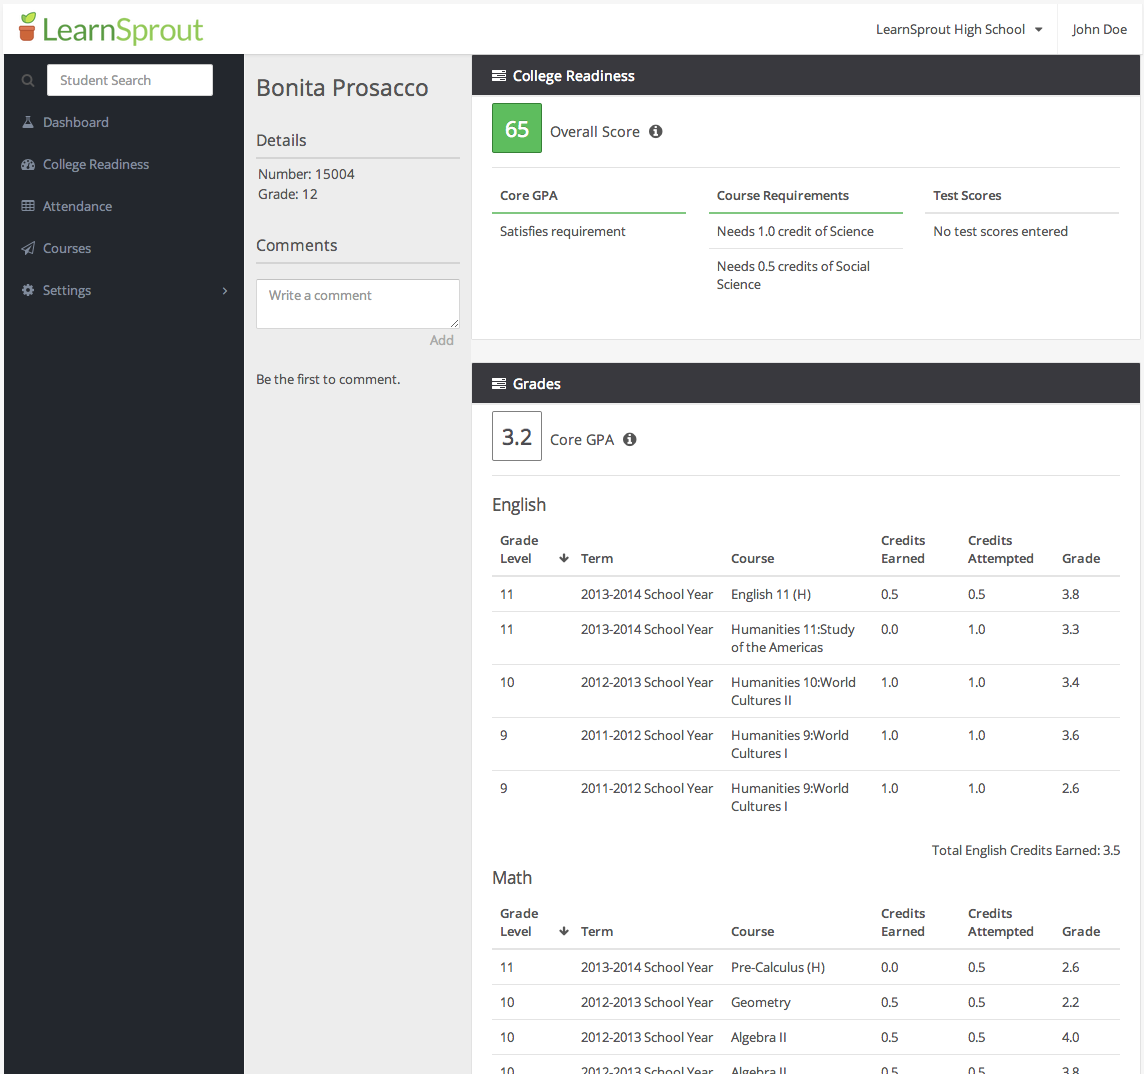Click the Attendance table icon

(x=28, y=206)
